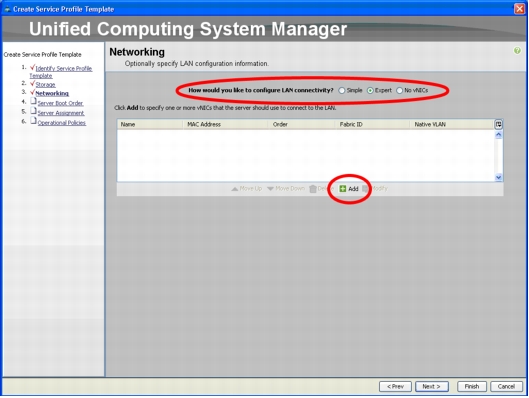529x398 pixels.
Task: Click the Move Down arrow icon
Action: tap(270, 189)
